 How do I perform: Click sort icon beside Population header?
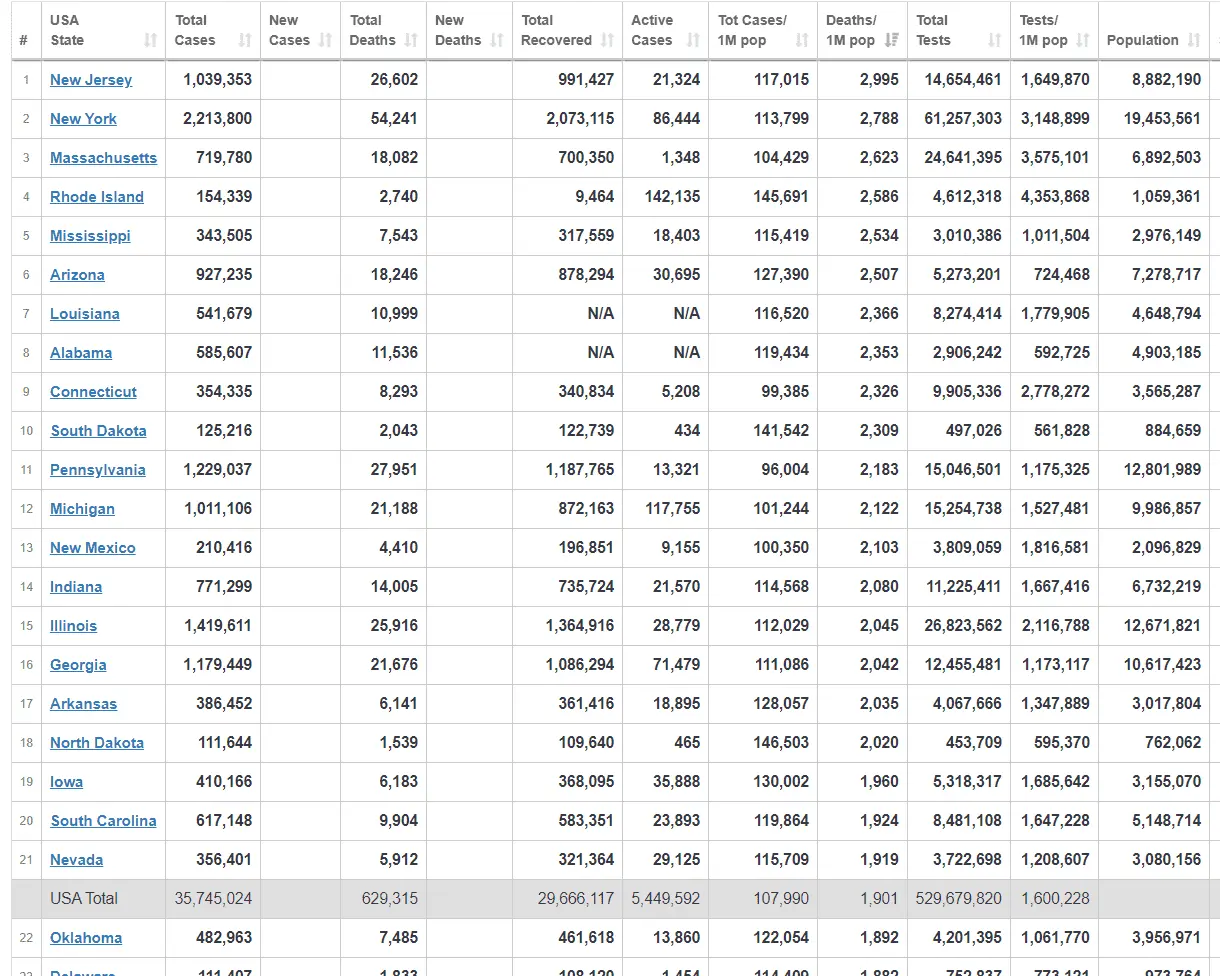[x=1194, y=41]
